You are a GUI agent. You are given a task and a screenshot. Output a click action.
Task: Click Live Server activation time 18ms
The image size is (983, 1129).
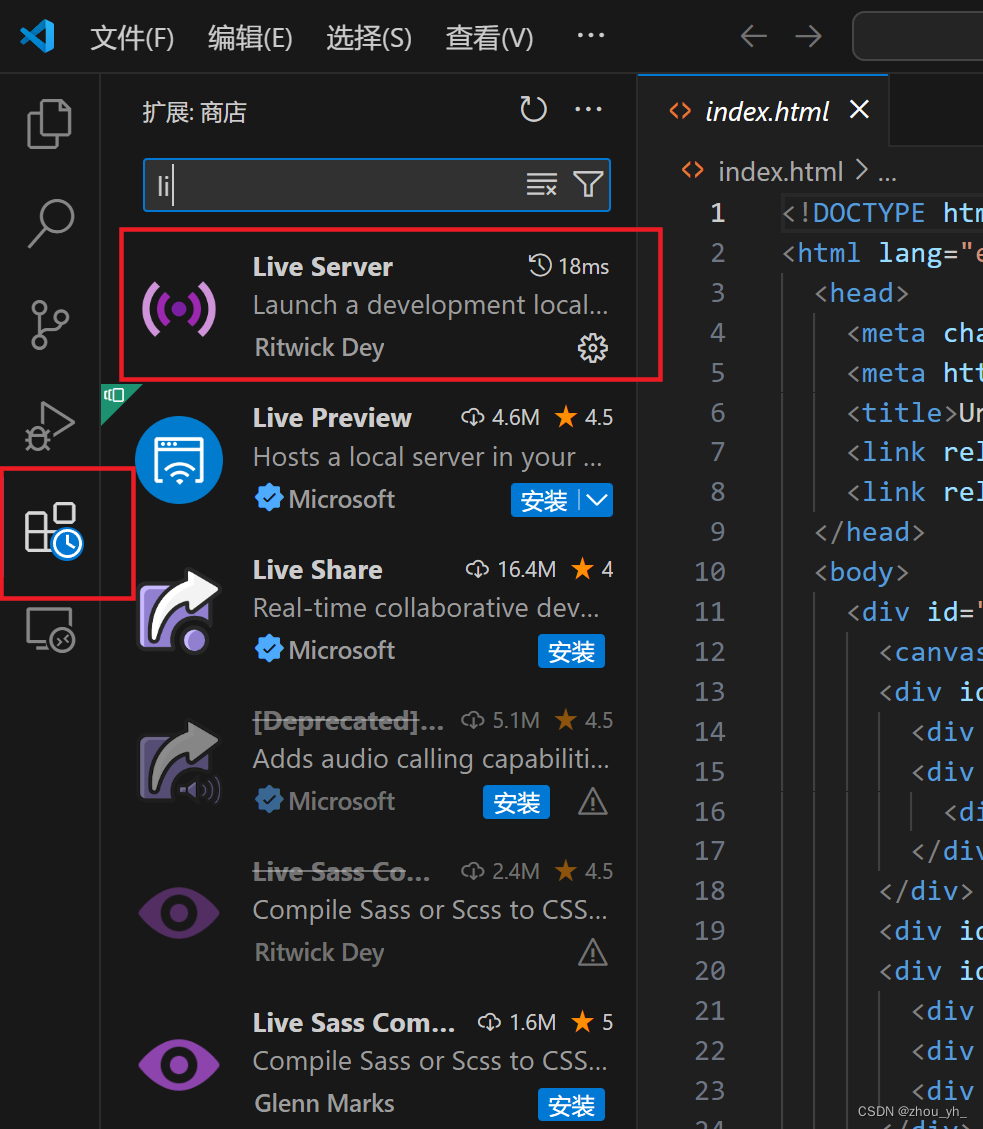pos(569,266)
